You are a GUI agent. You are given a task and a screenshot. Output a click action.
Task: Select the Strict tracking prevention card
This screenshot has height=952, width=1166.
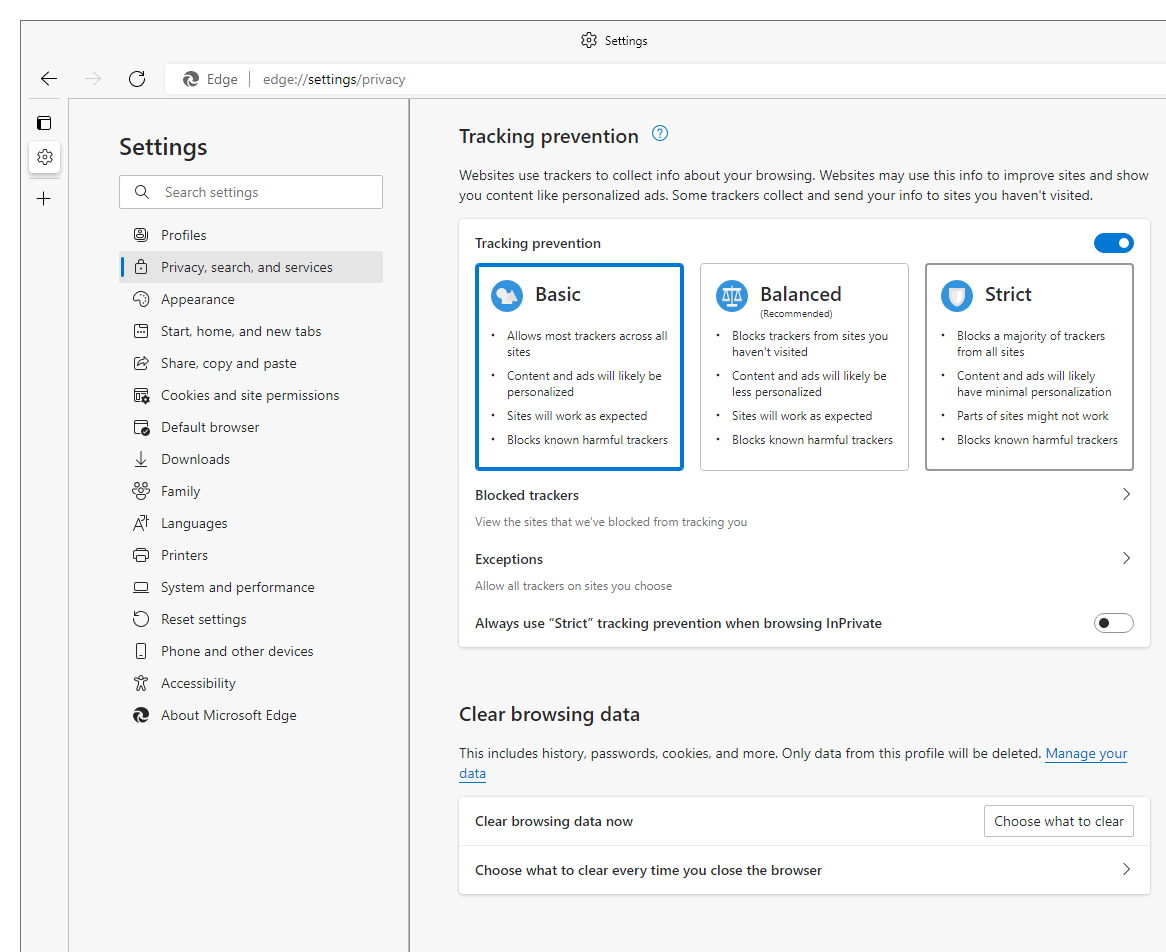click(x=1029, y=366)
